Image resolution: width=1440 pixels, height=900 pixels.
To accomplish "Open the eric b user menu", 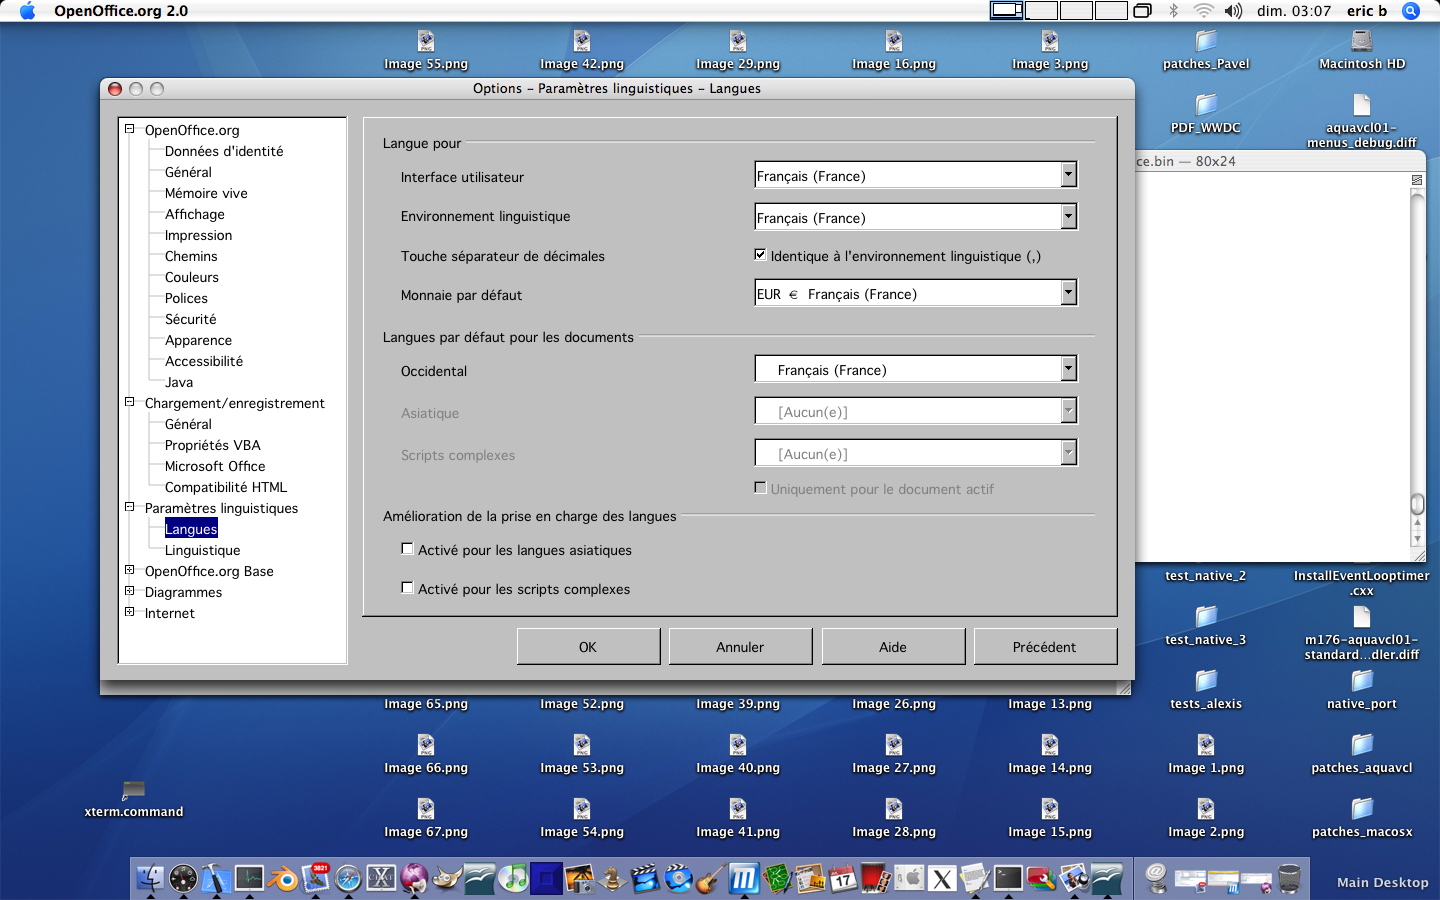I will click(1367, 11).
